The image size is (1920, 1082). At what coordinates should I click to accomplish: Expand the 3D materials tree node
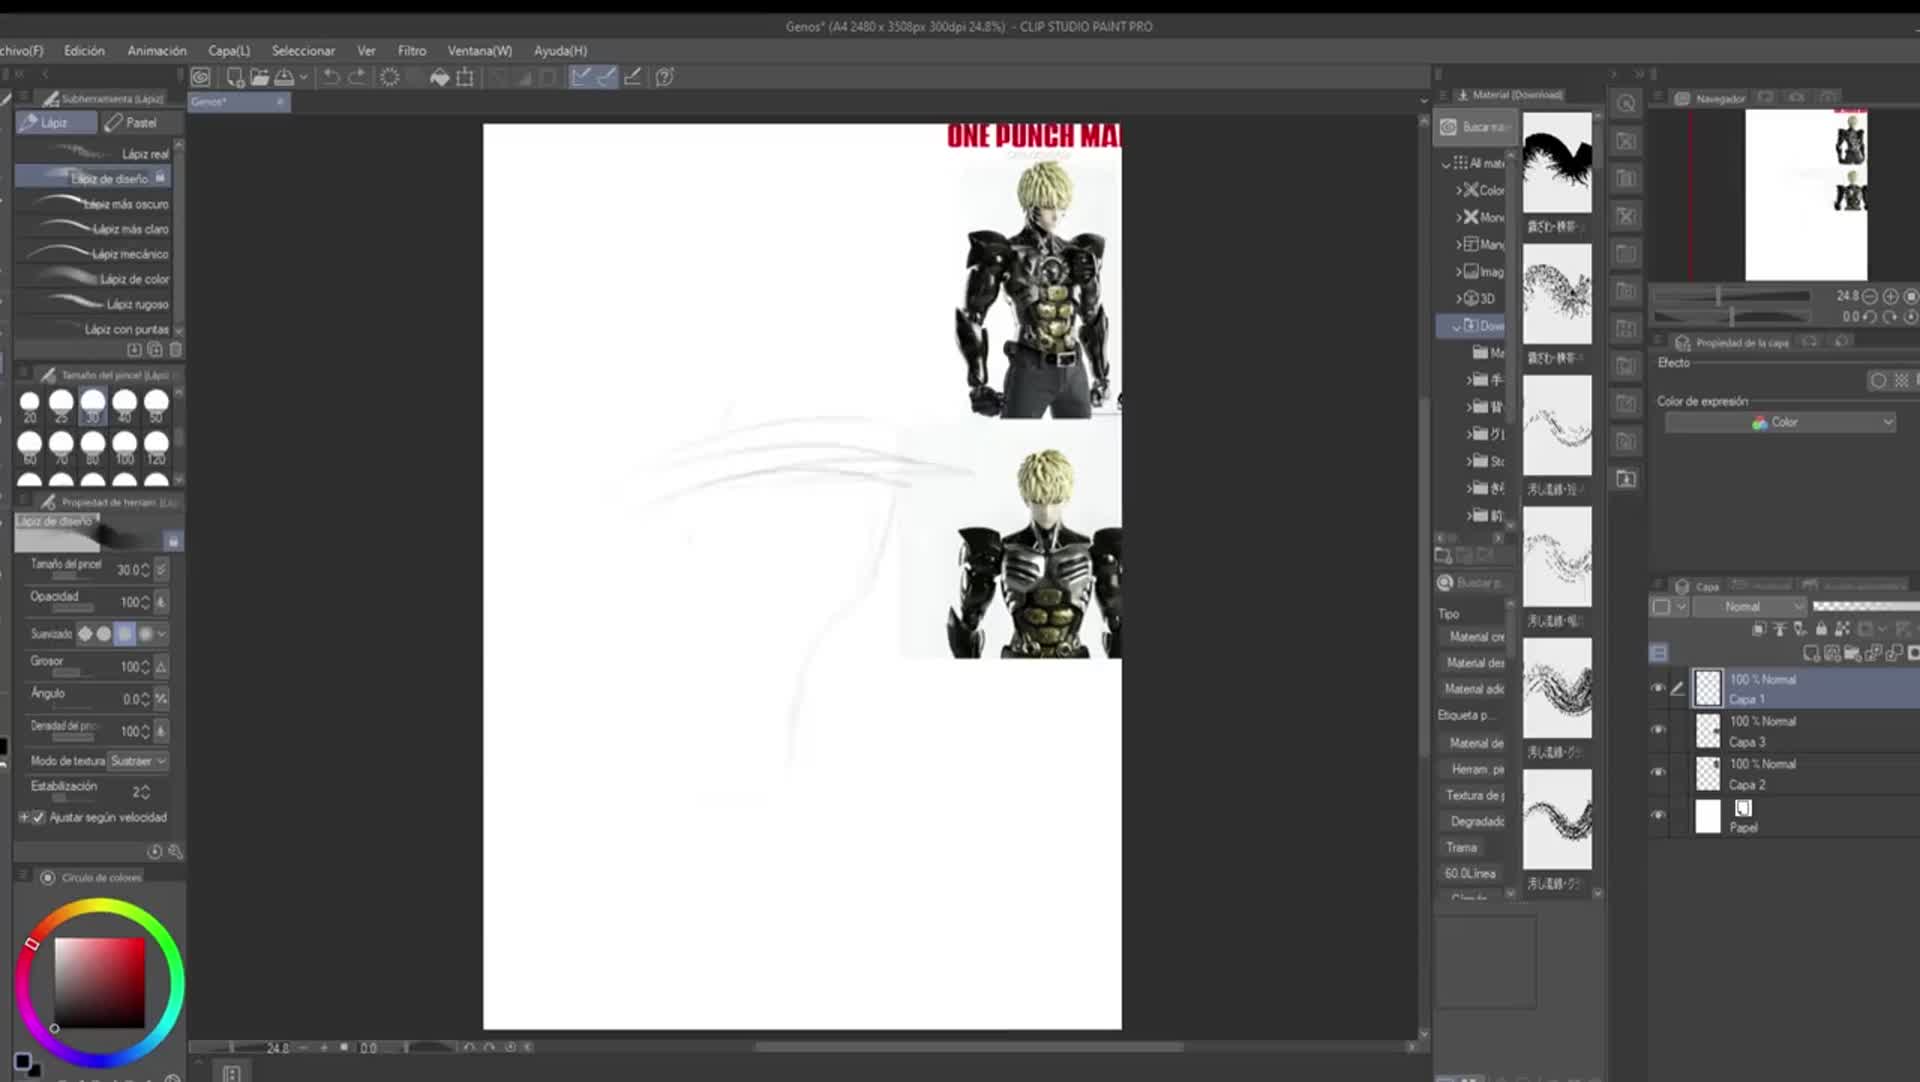[x=1459, y=298]
